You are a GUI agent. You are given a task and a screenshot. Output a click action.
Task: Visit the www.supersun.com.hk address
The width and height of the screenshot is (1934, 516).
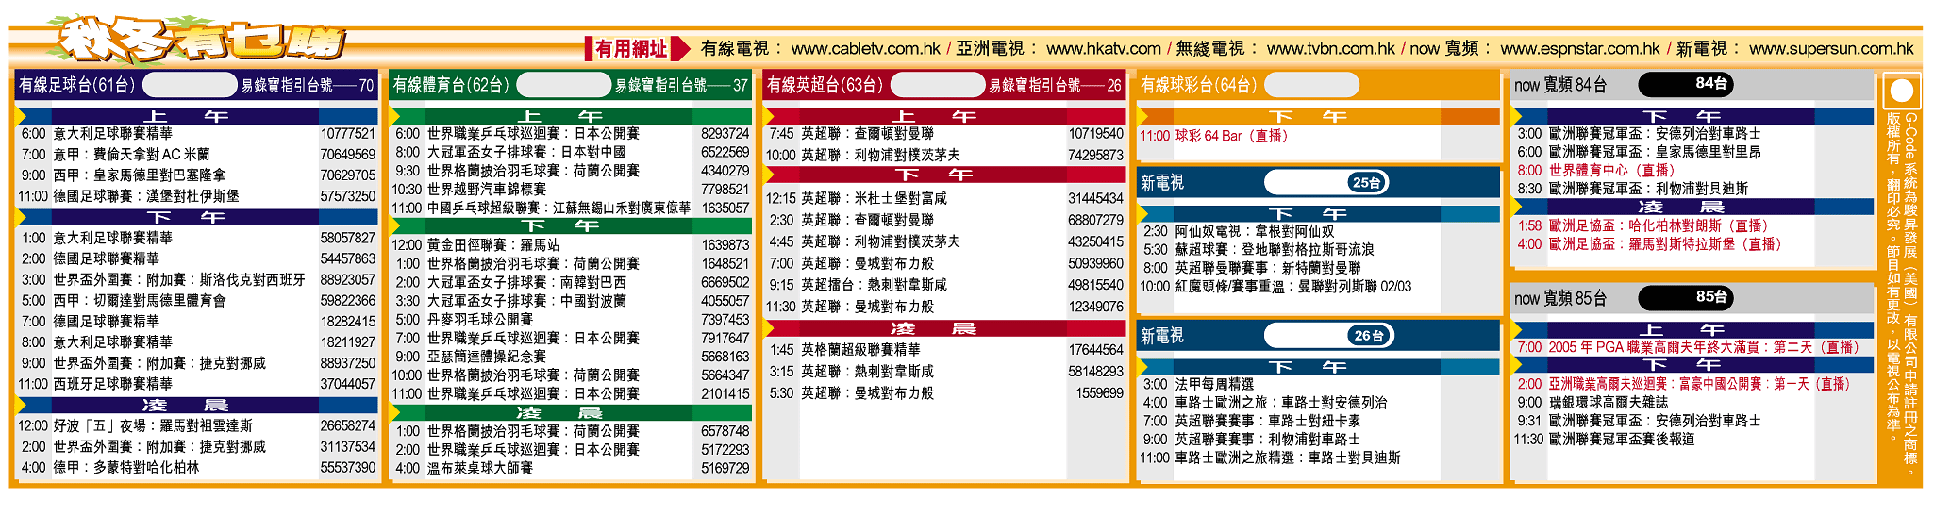(x=1831, y=49)
